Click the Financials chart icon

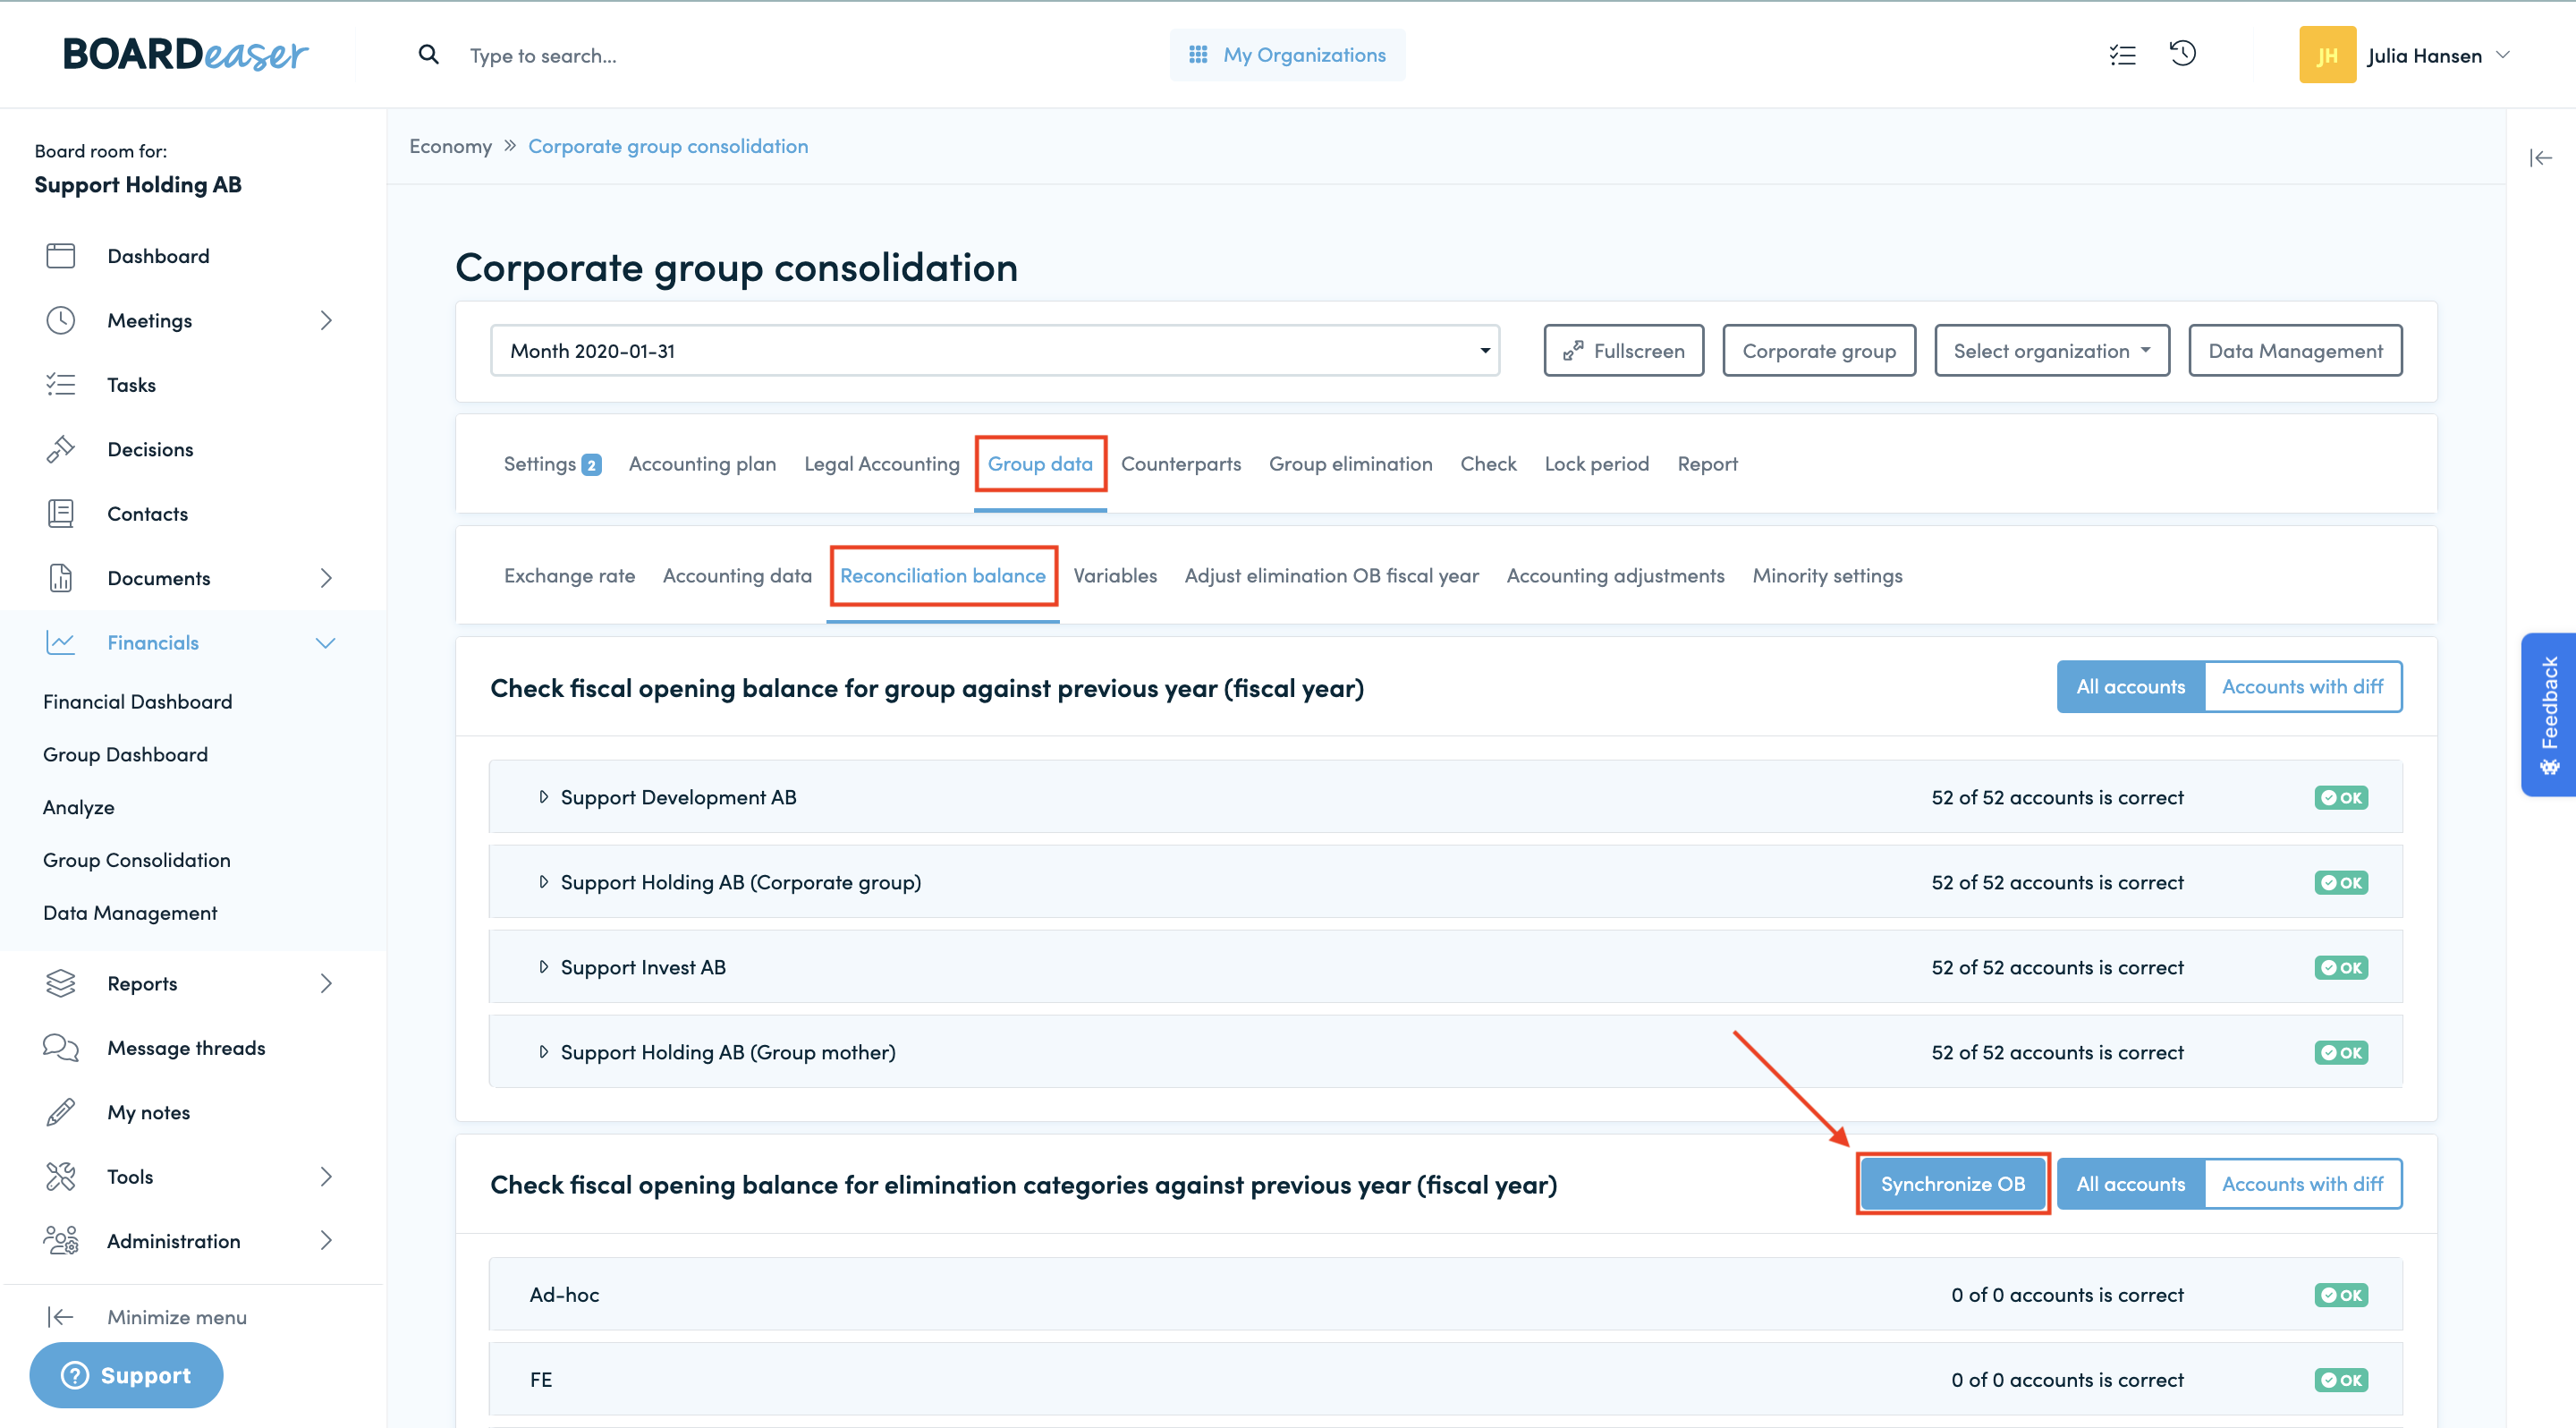[x=61, y=642]
